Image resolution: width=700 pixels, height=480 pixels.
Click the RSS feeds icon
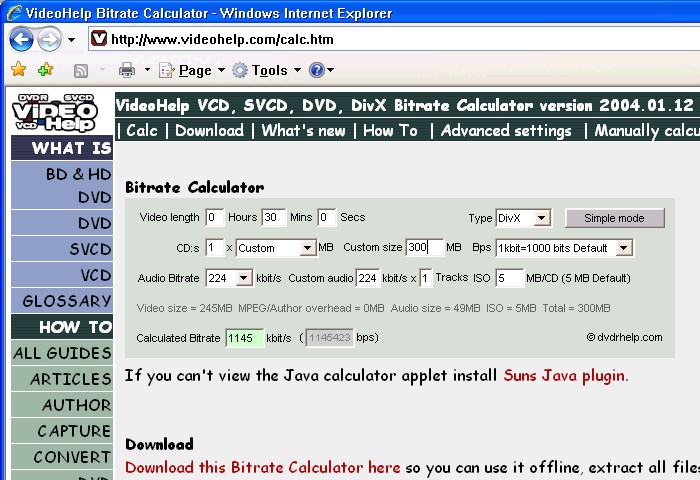coord(80,71)
